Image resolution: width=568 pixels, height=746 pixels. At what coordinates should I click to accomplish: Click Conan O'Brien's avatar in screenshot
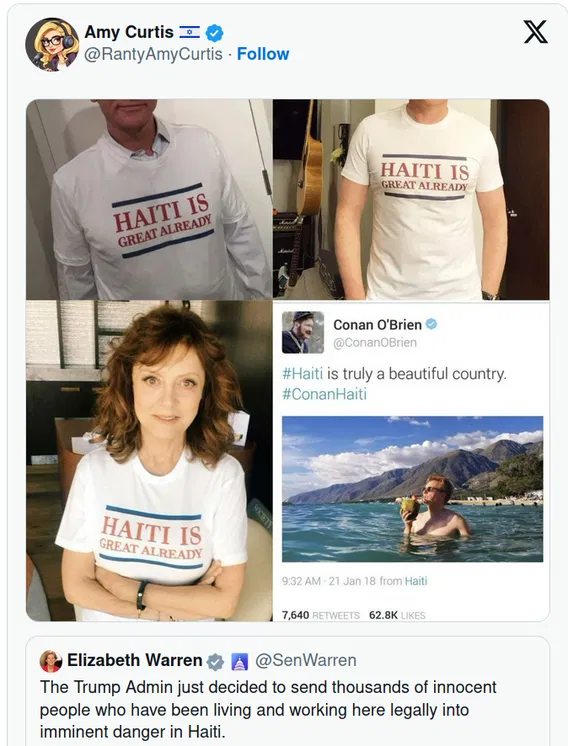303,332
